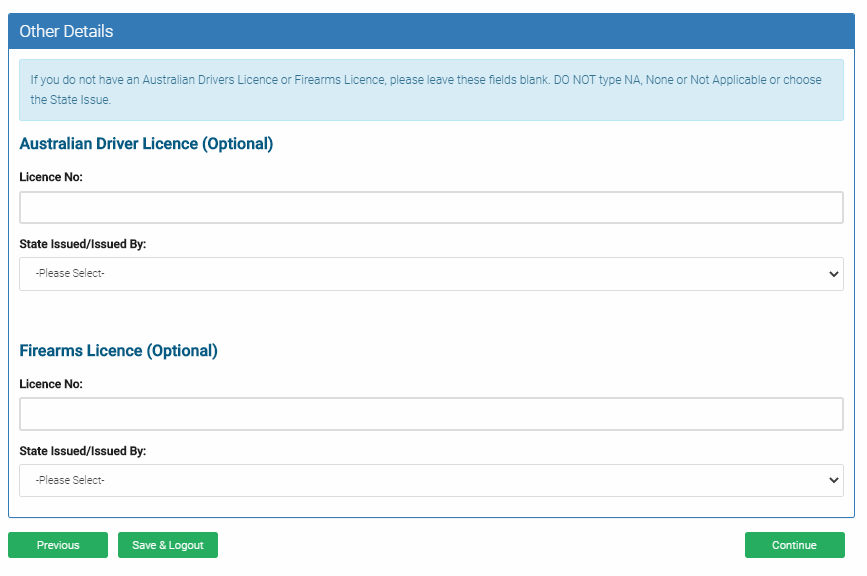Focus the Licence No input under Australian Driver Licence
The image size is (867, 576).
point(430,207)
